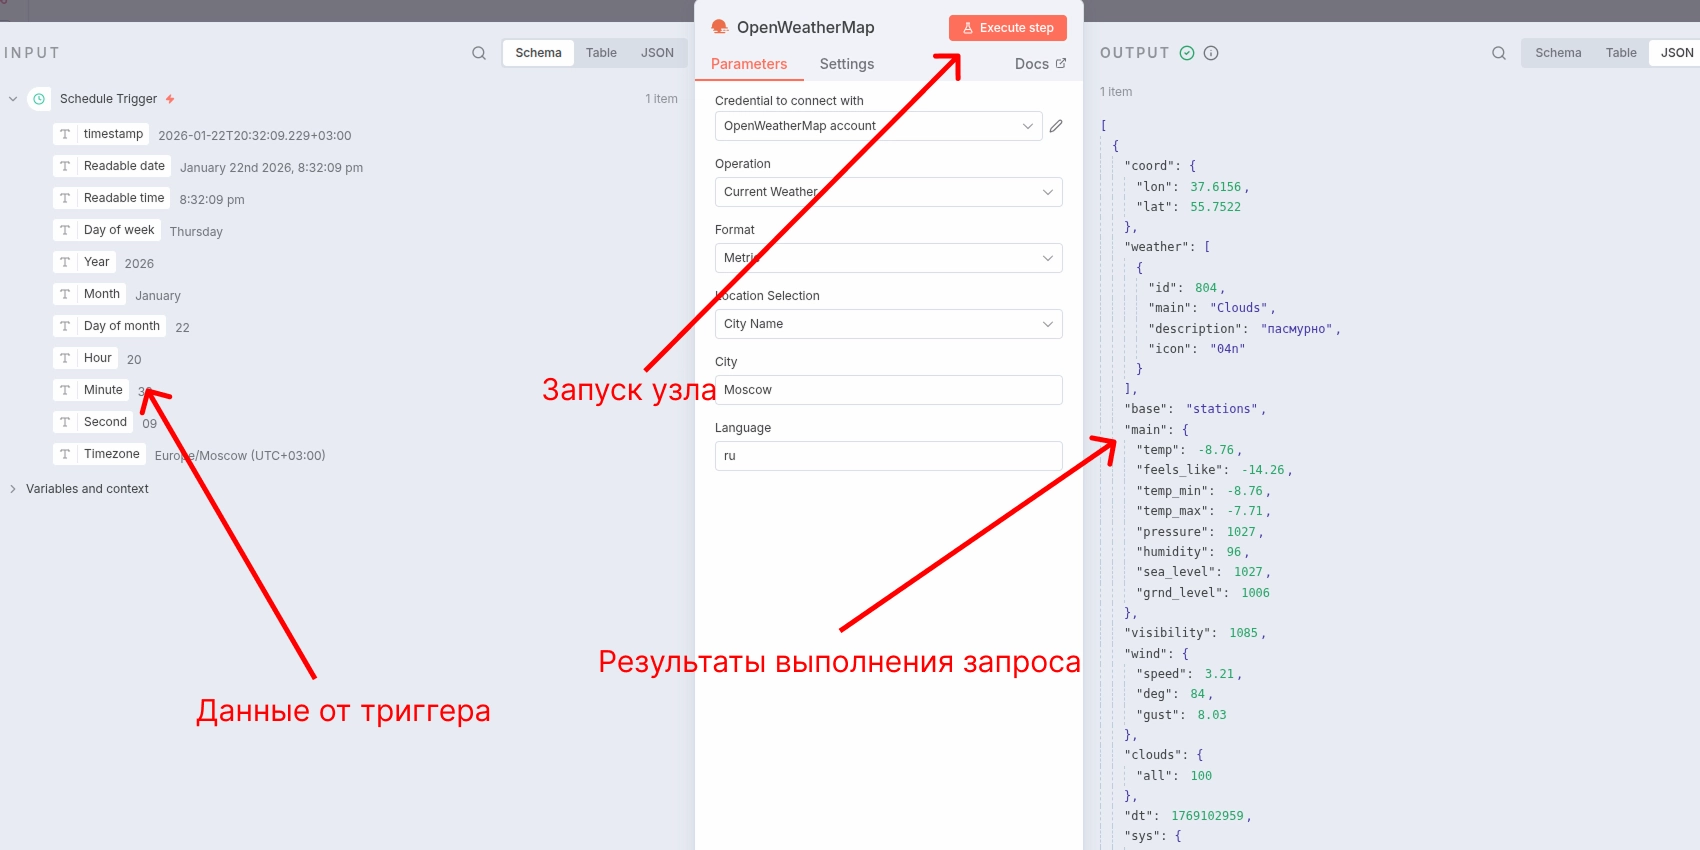
Task: Select Schema view in the OUTPUT panel
Action: pos(1558,53)
